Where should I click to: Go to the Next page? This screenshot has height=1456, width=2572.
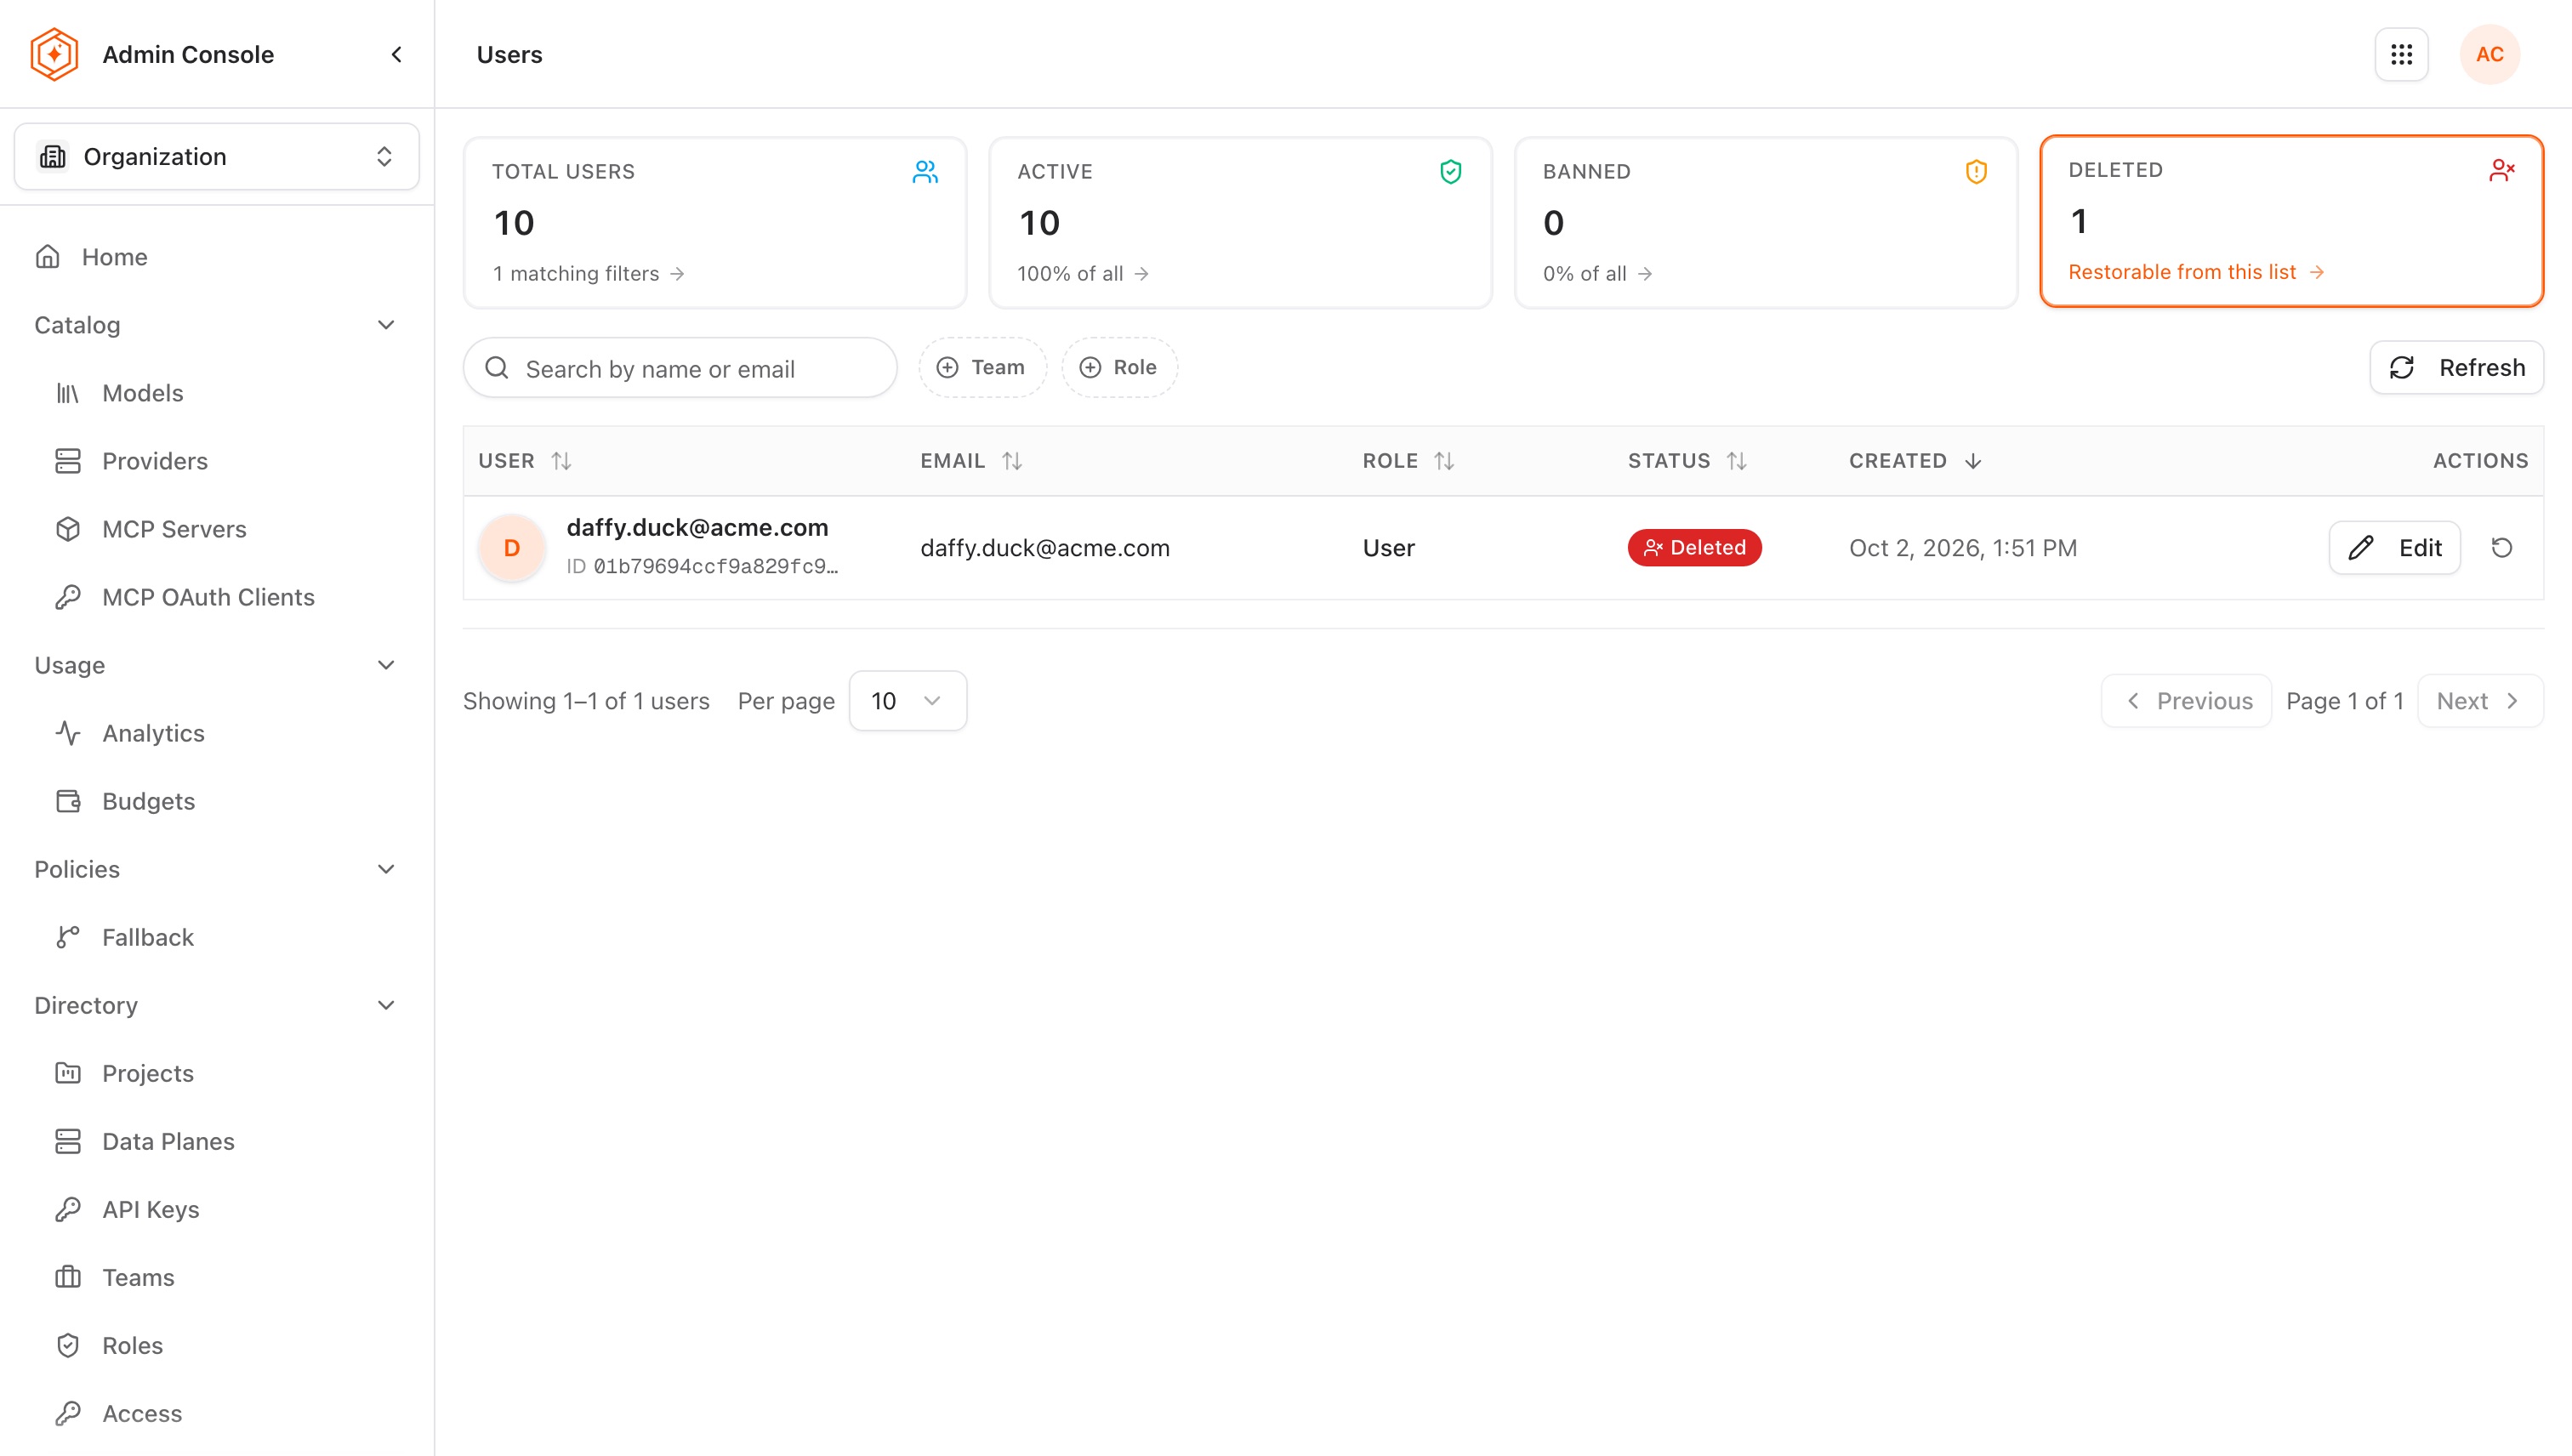click(x=2480, y=700)
